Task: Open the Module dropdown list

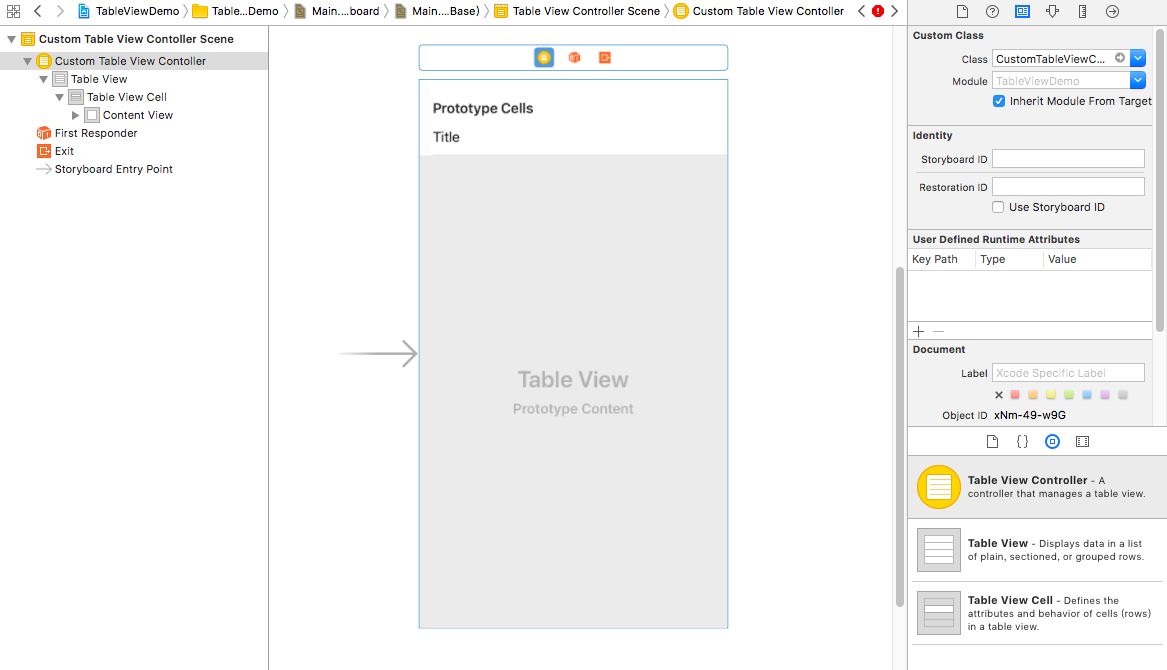Action: click(1138, 81)
